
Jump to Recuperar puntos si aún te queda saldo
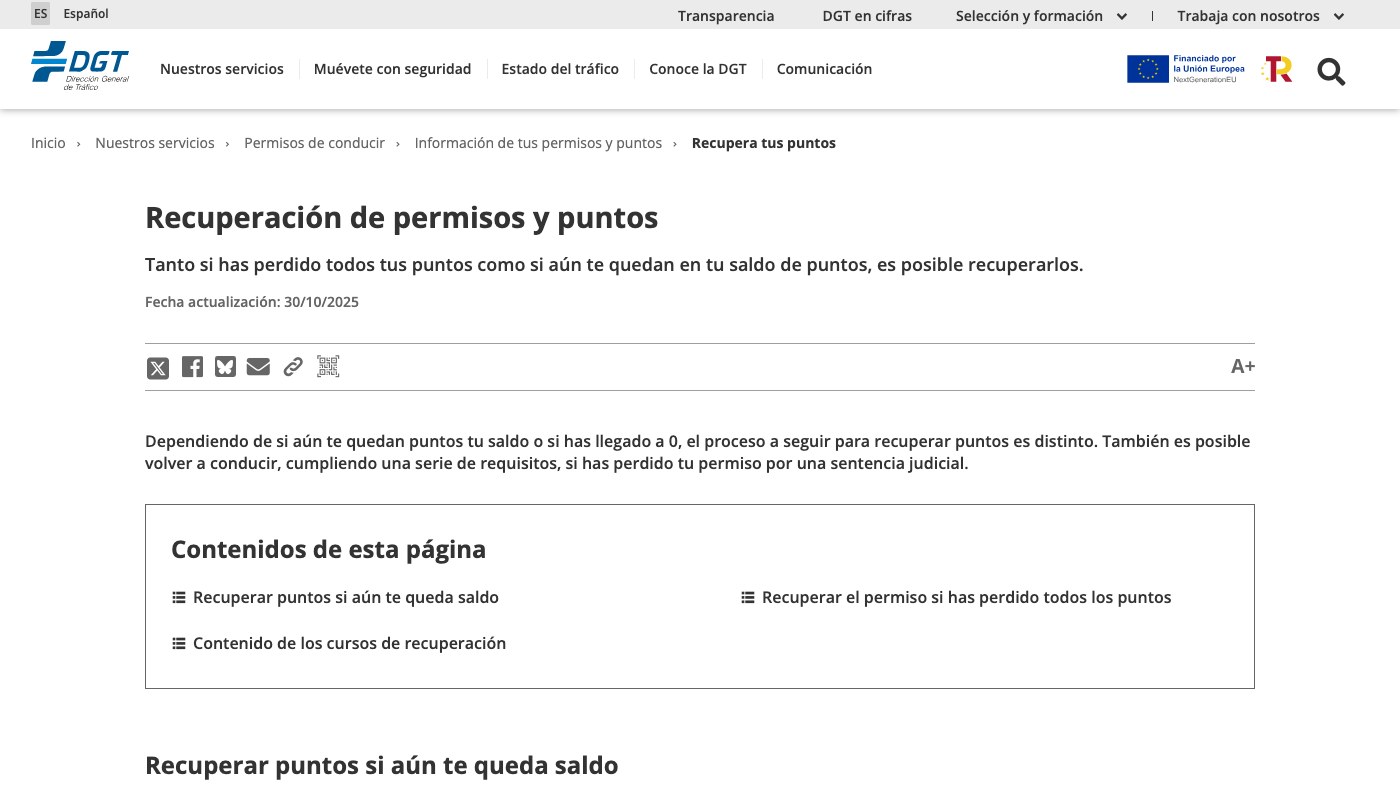pos(335,597)
